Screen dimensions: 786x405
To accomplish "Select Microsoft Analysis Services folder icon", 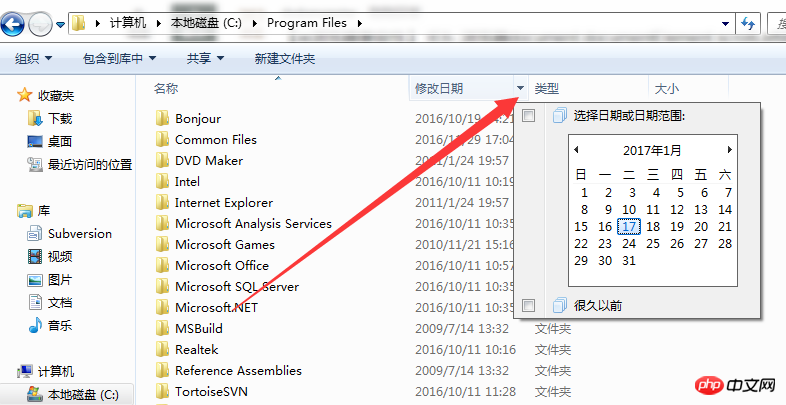I will (x=162, y=224).
